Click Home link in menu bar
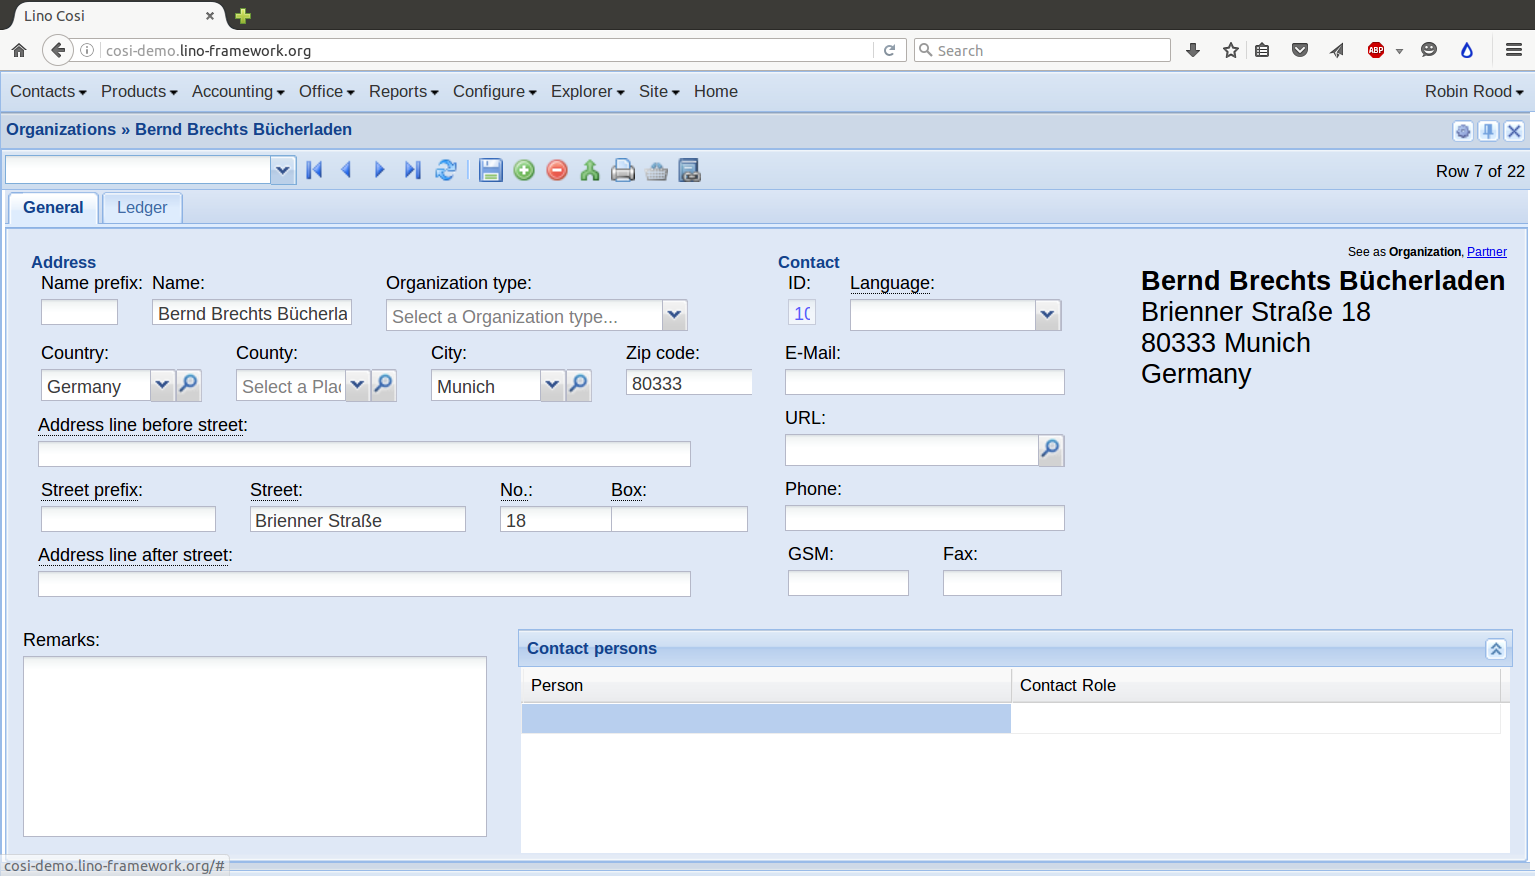The height and width of the screenshot is (876, 1535). 716,91
